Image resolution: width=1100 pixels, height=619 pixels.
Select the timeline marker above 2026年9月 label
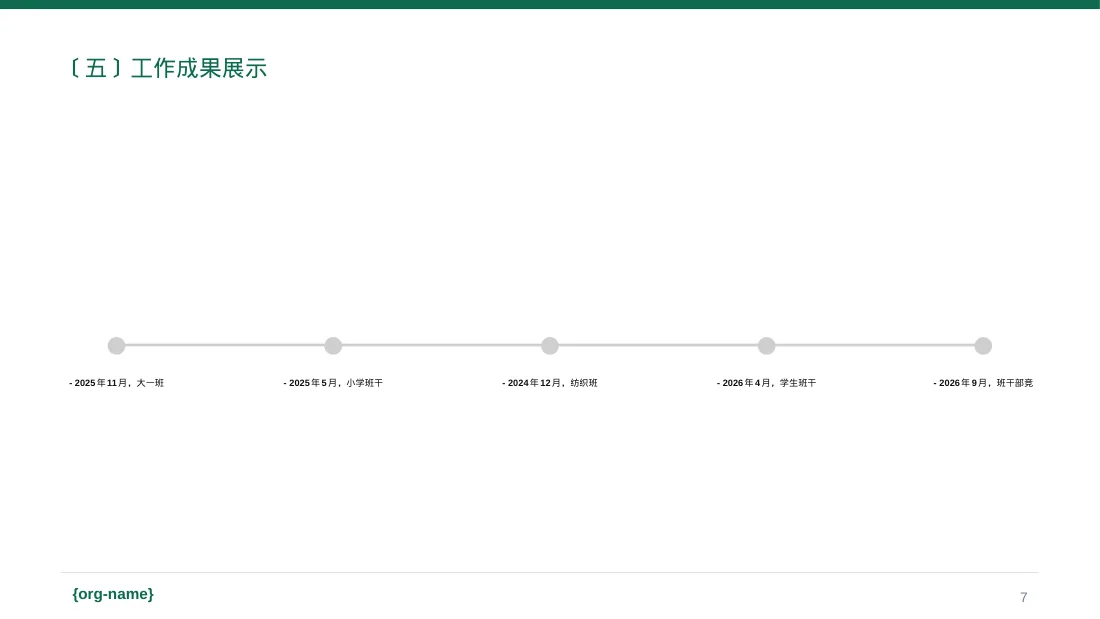click(984, 345)
